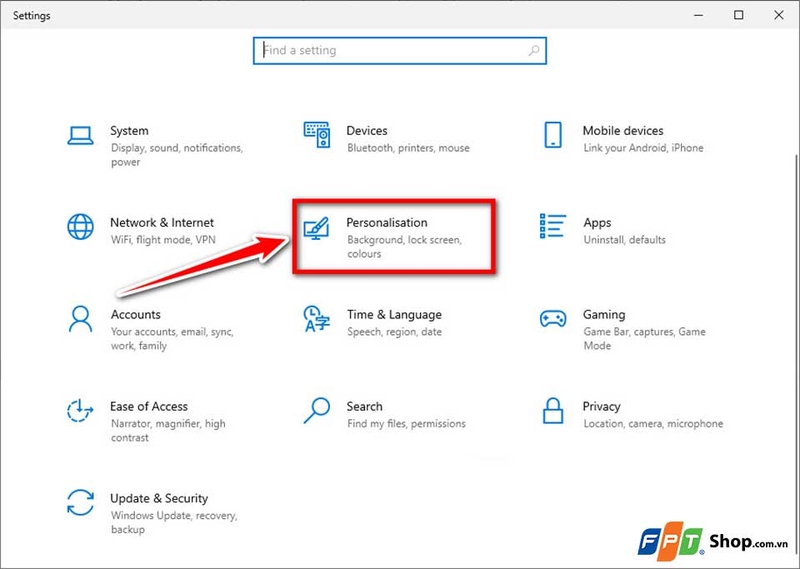The width and height of the screenshot is (800, 569).
Task: Click the Devices keyboard-speaker icon
Action: pos(317,135)
